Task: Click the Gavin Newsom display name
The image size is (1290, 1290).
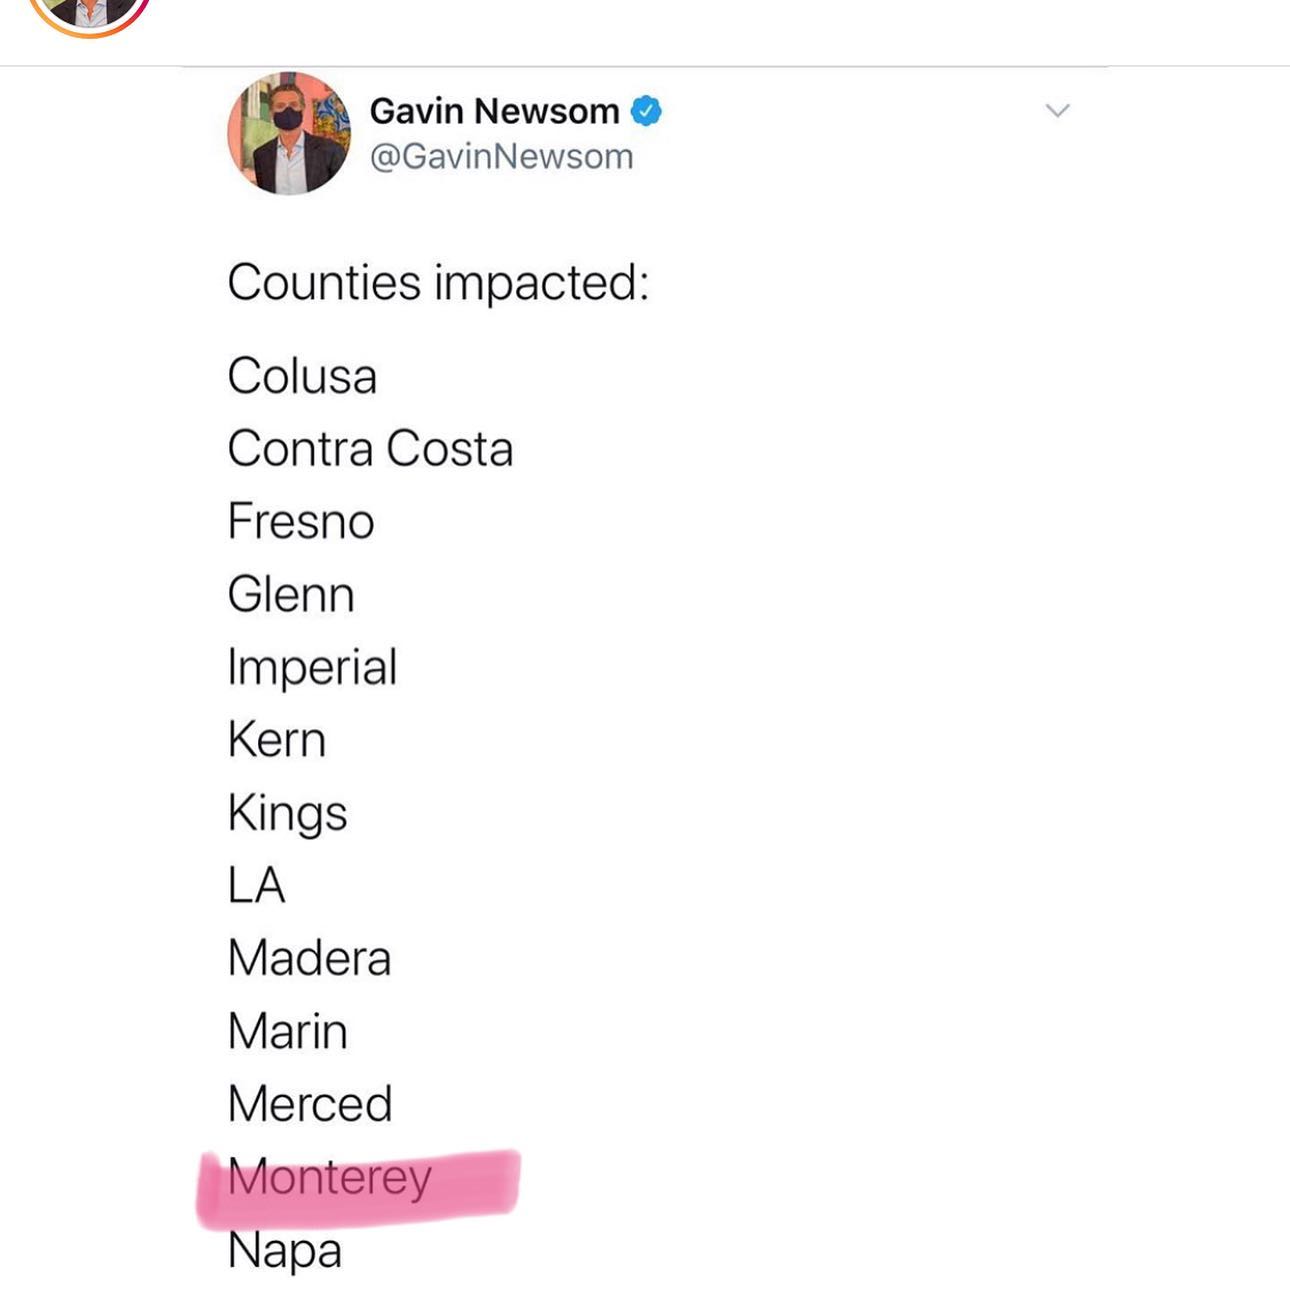Action: (x=494, y=110)
